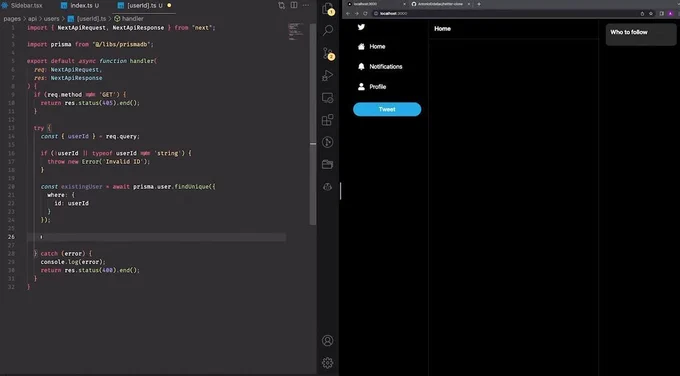The height and width of the screenshot is (376, 680).
Task: Toggle the browser side panel icon
Action: point(662,13)
